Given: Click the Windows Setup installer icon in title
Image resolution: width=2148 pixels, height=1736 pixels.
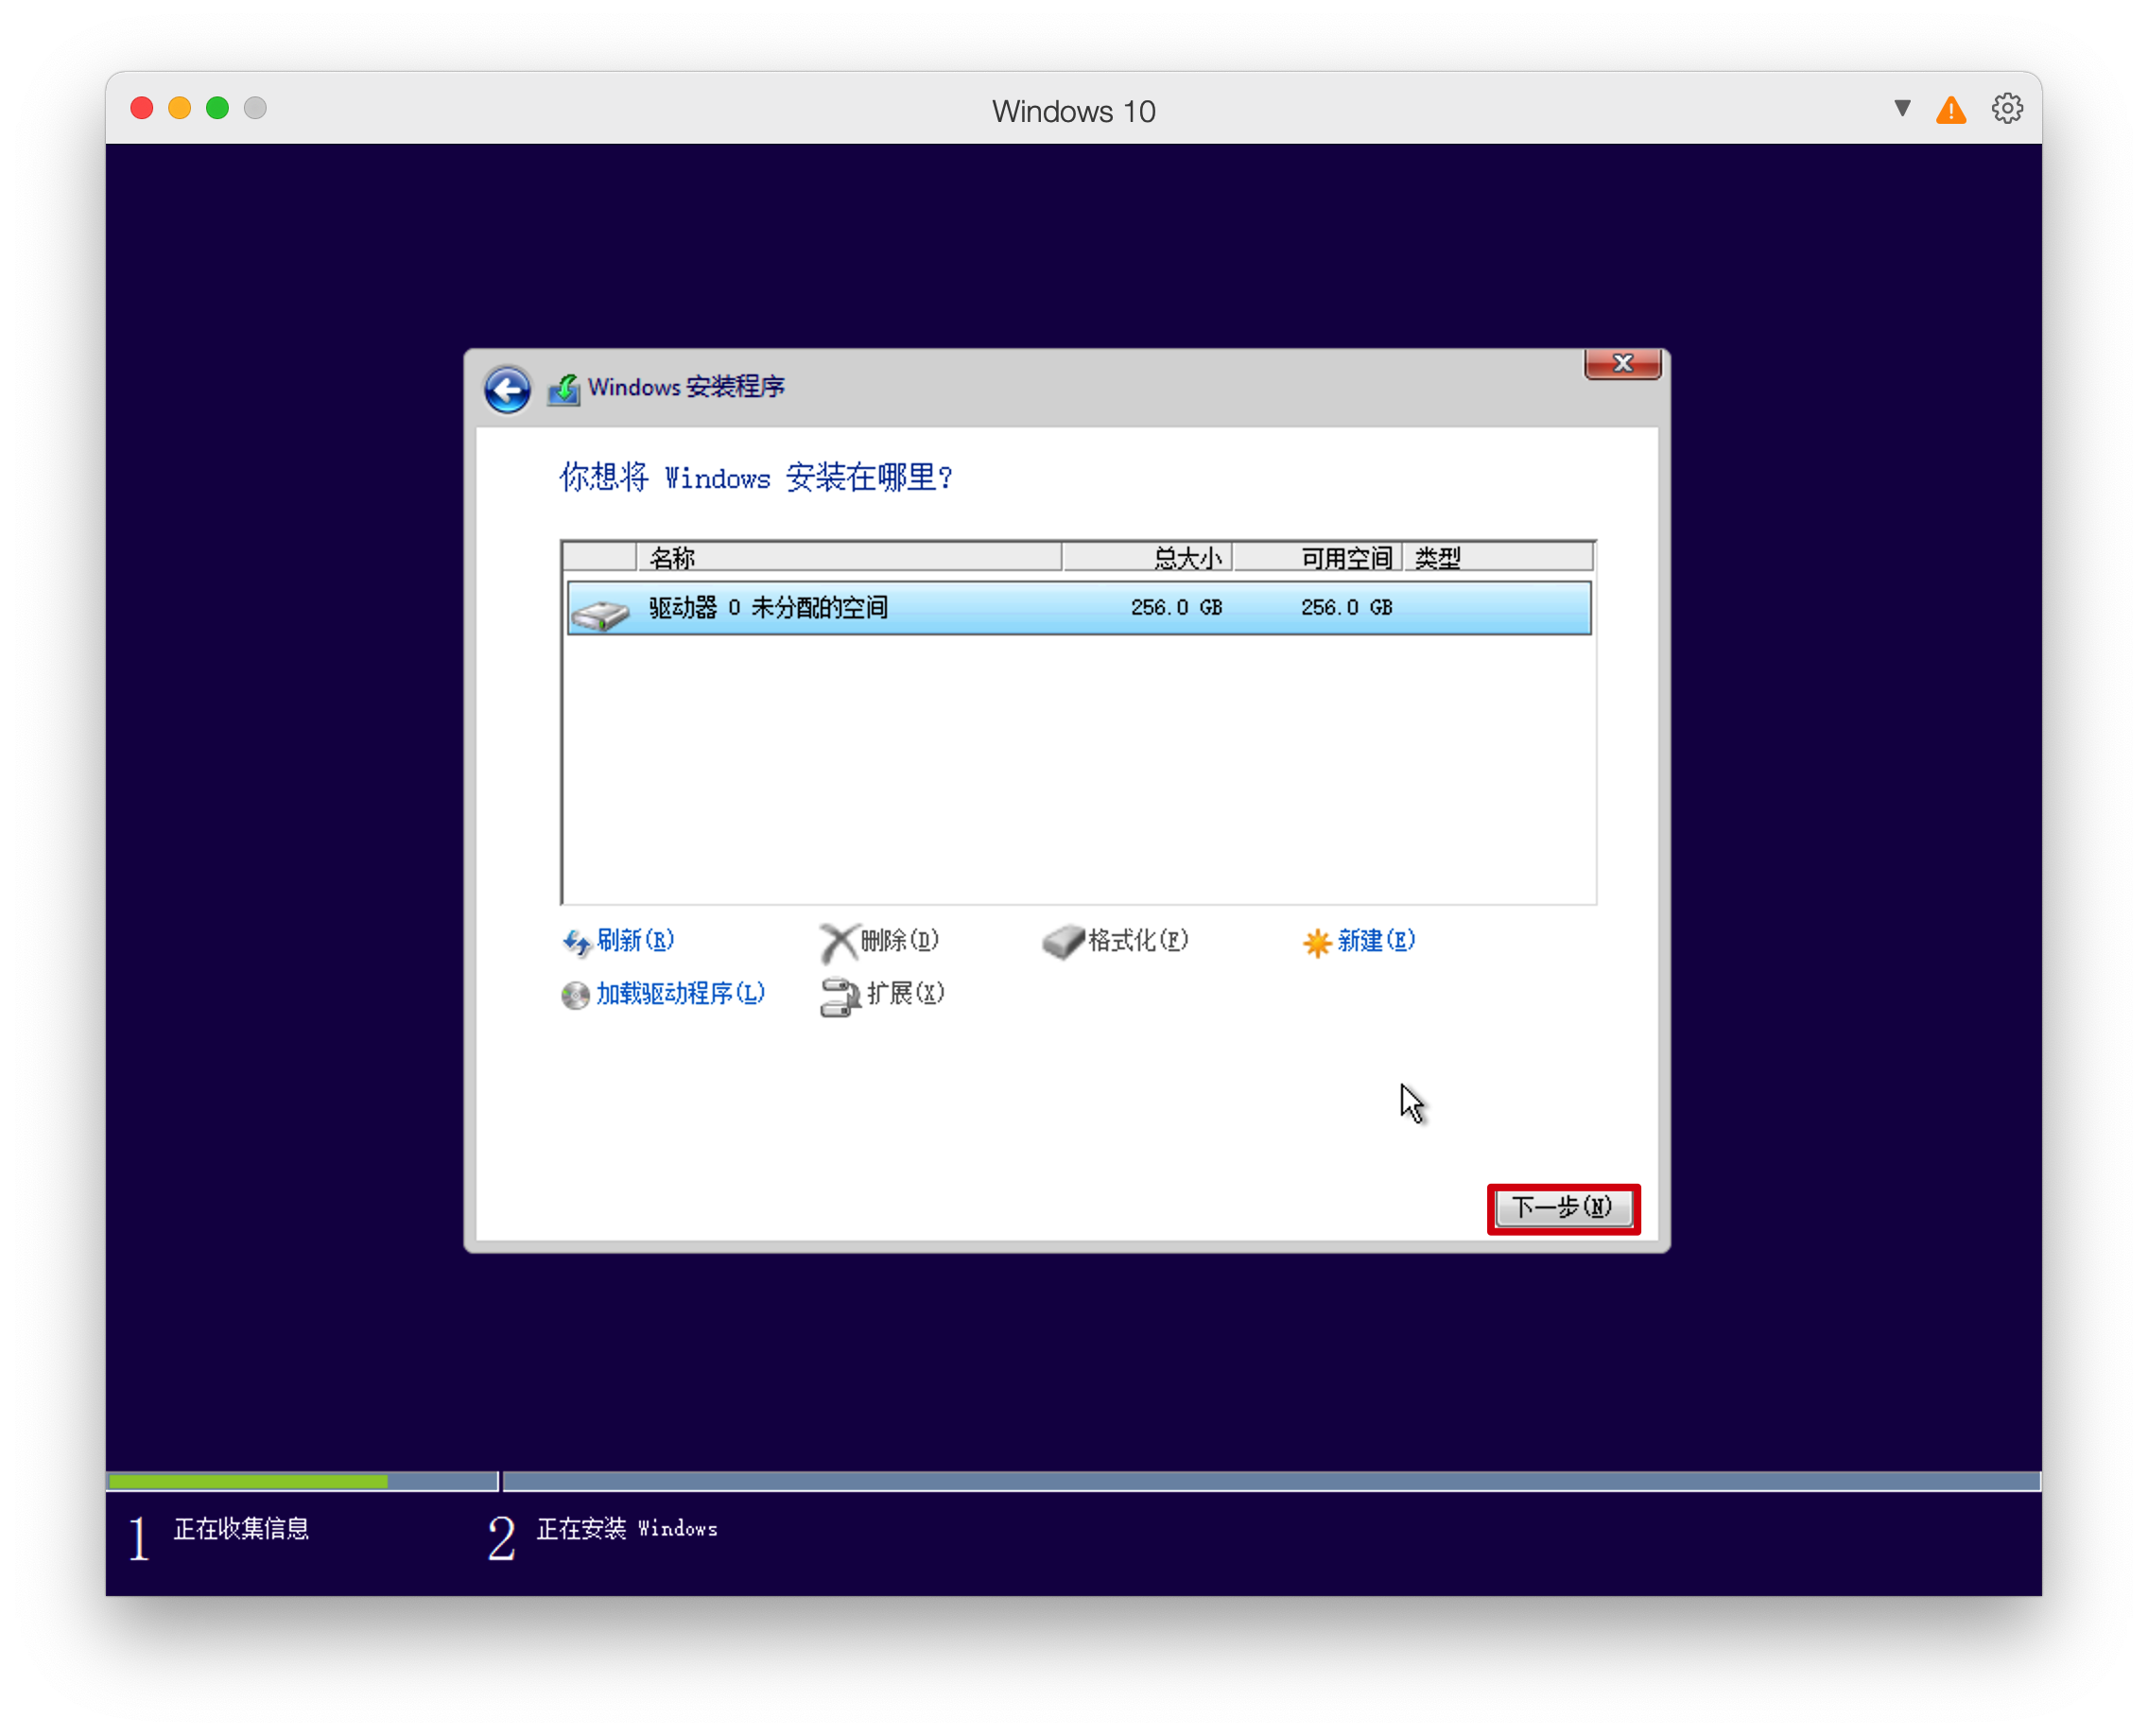Looking at the screenshot, I should (x=564, y=390).
